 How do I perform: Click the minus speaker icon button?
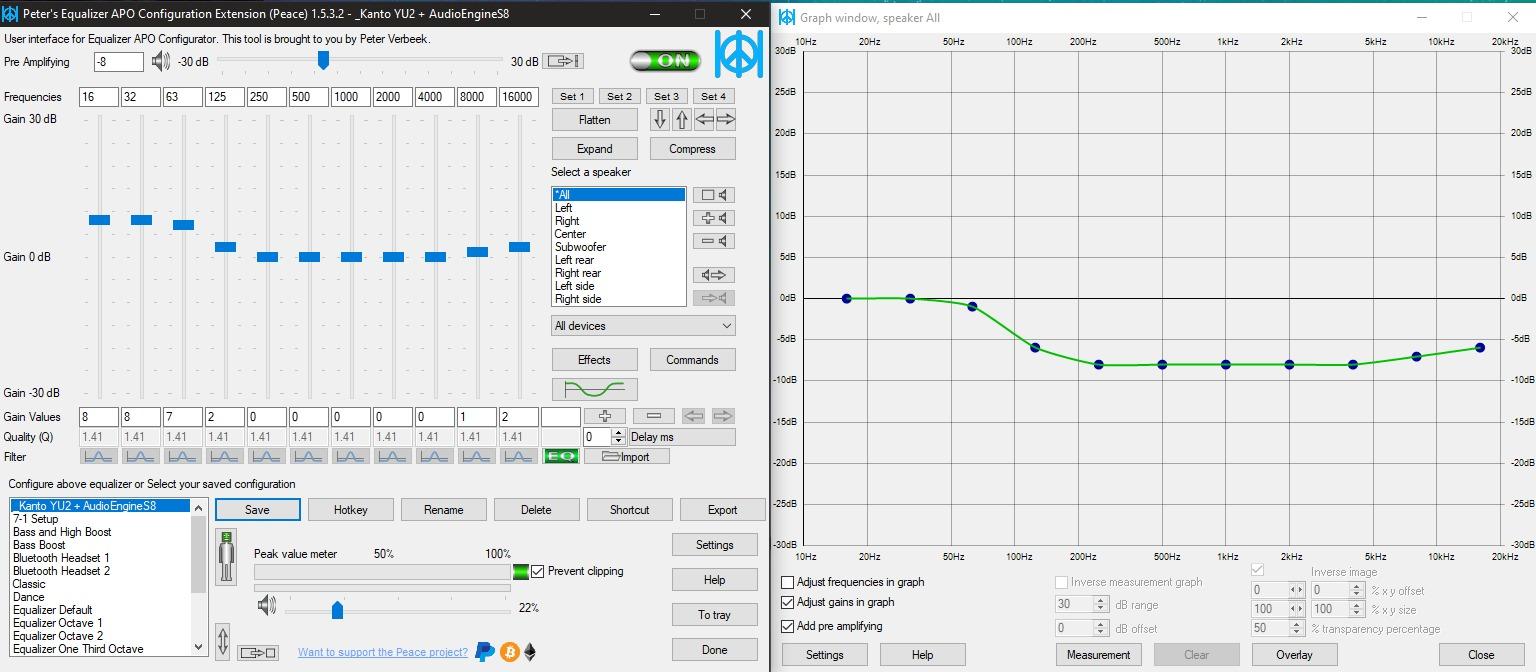tap(714, 241)
